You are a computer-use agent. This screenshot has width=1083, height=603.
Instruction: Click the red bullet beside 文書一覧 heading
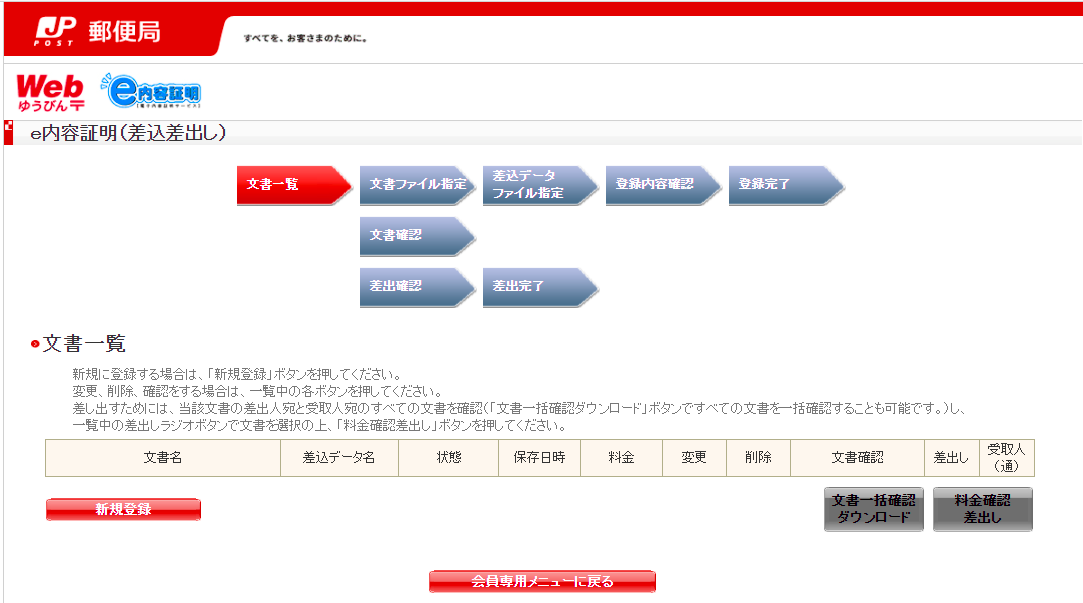pos(35,345)
